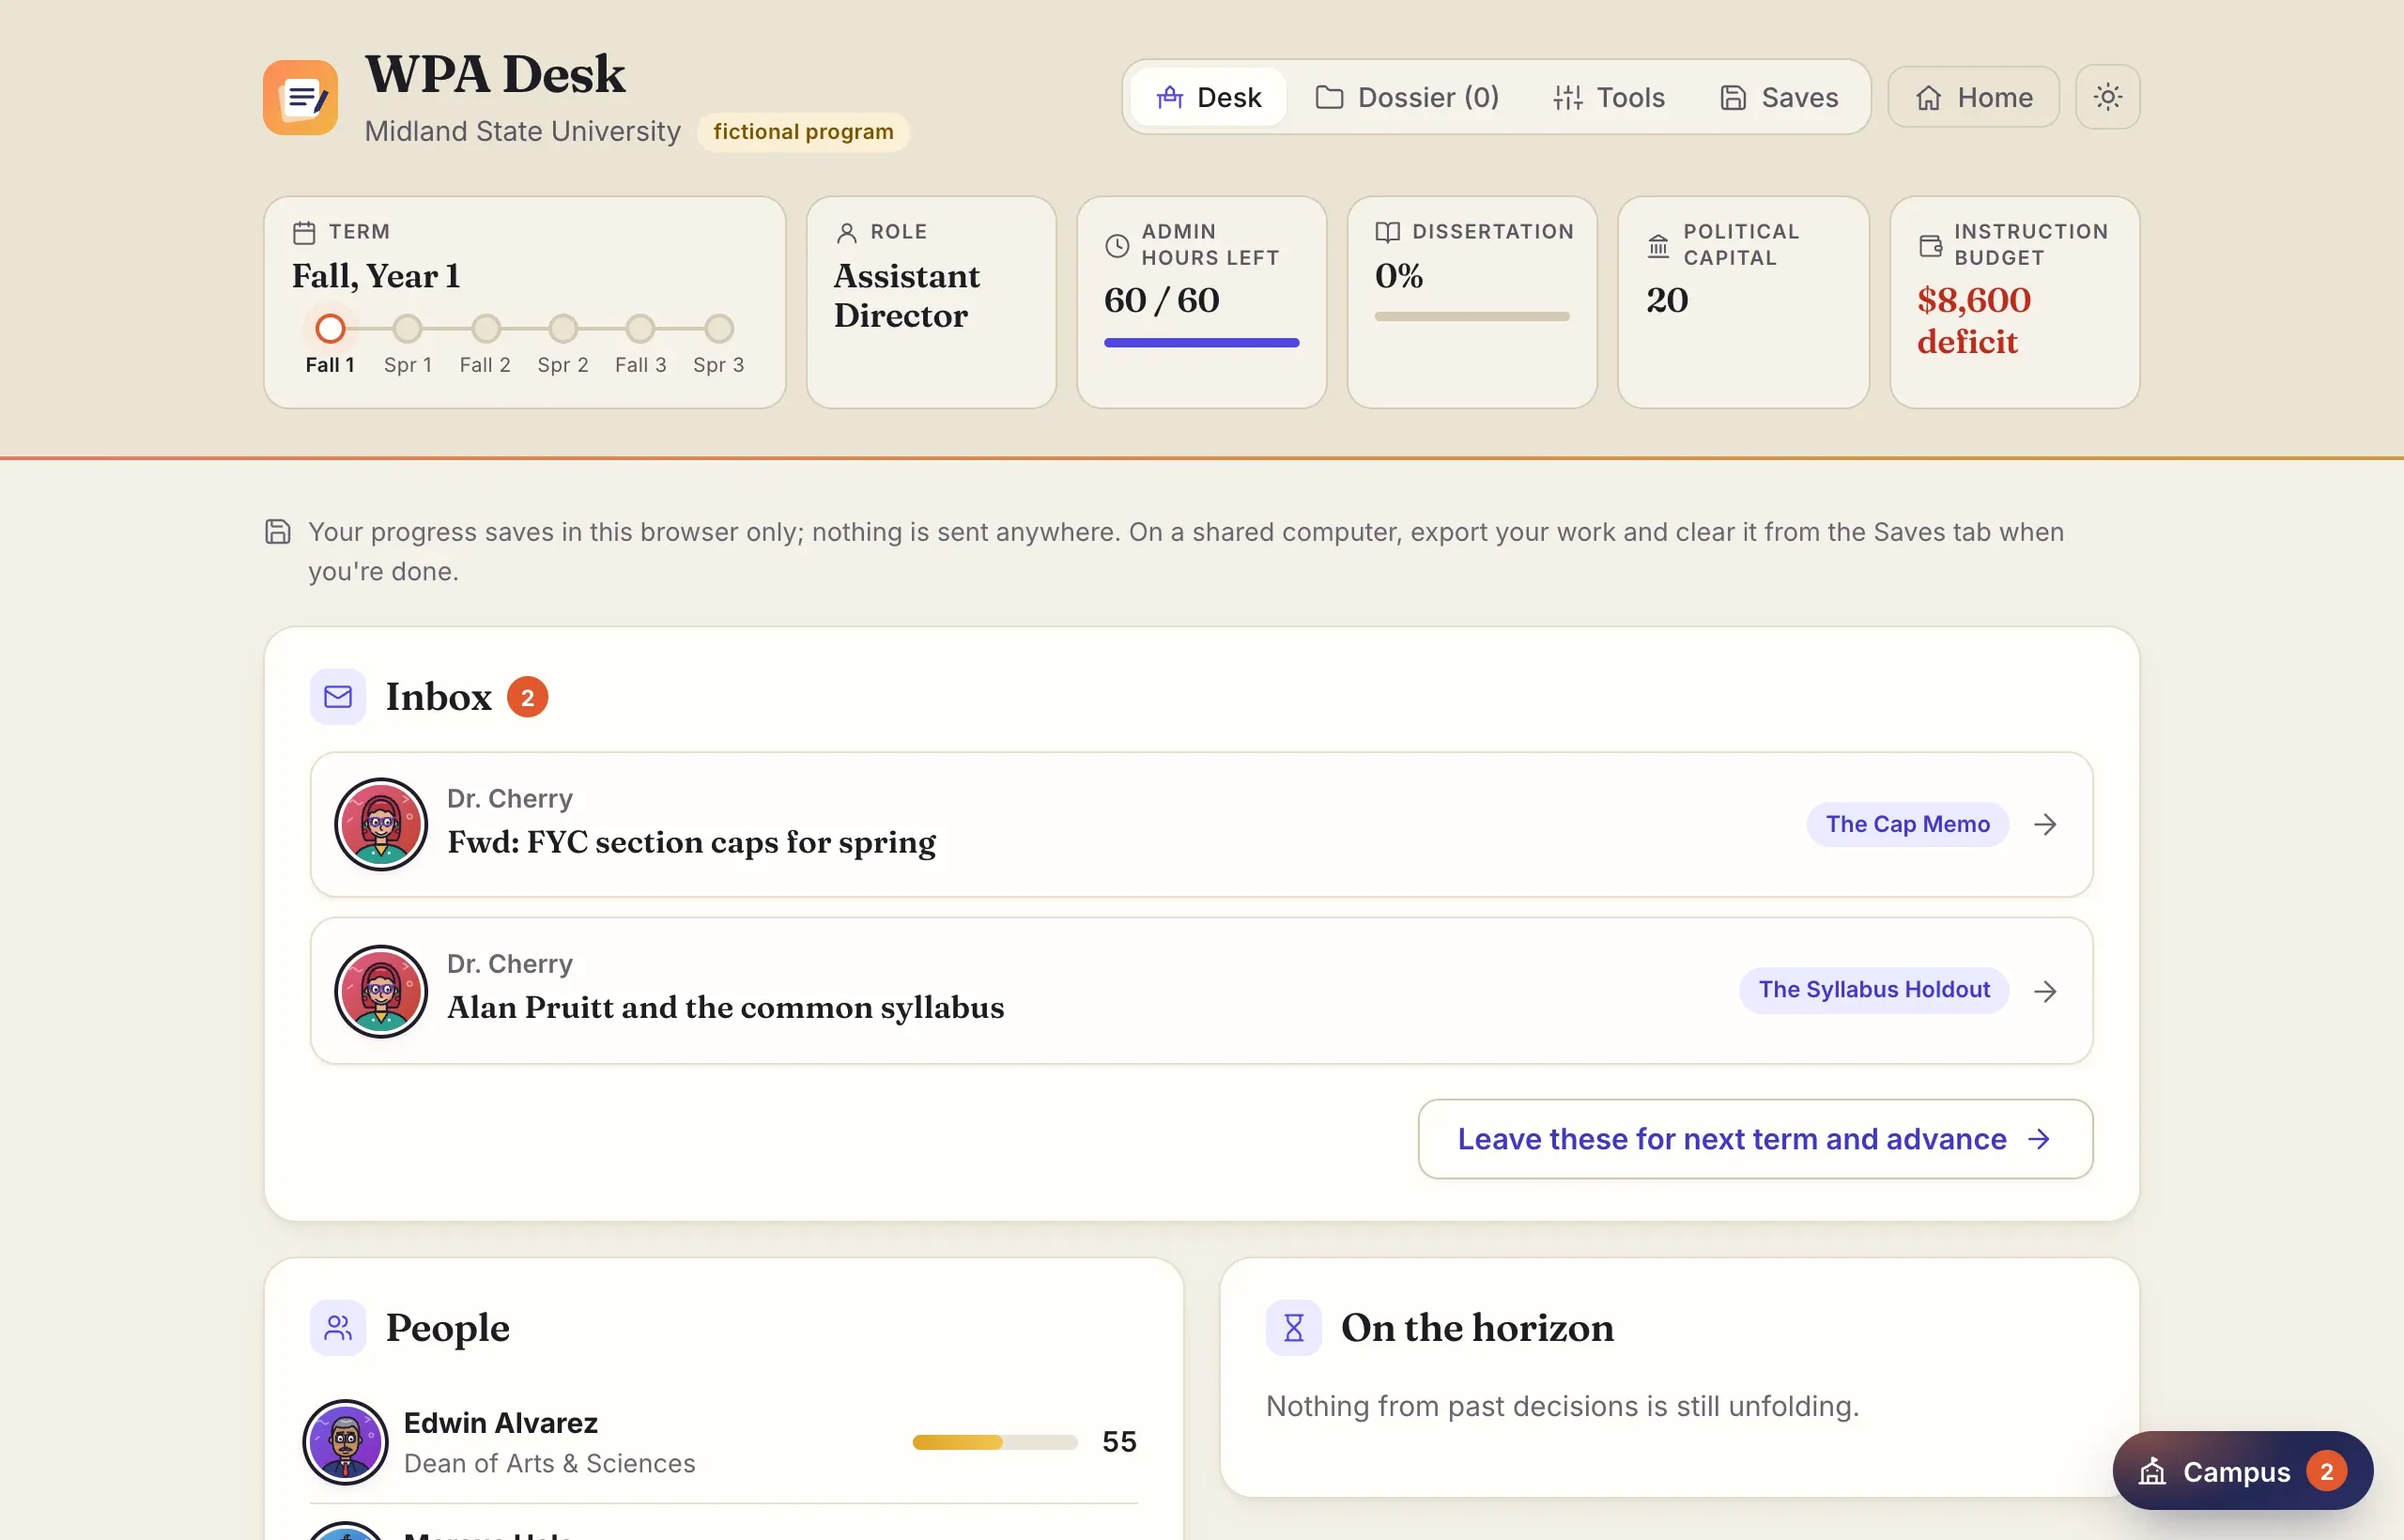
Task: Go to Home
Action: 1973,97
